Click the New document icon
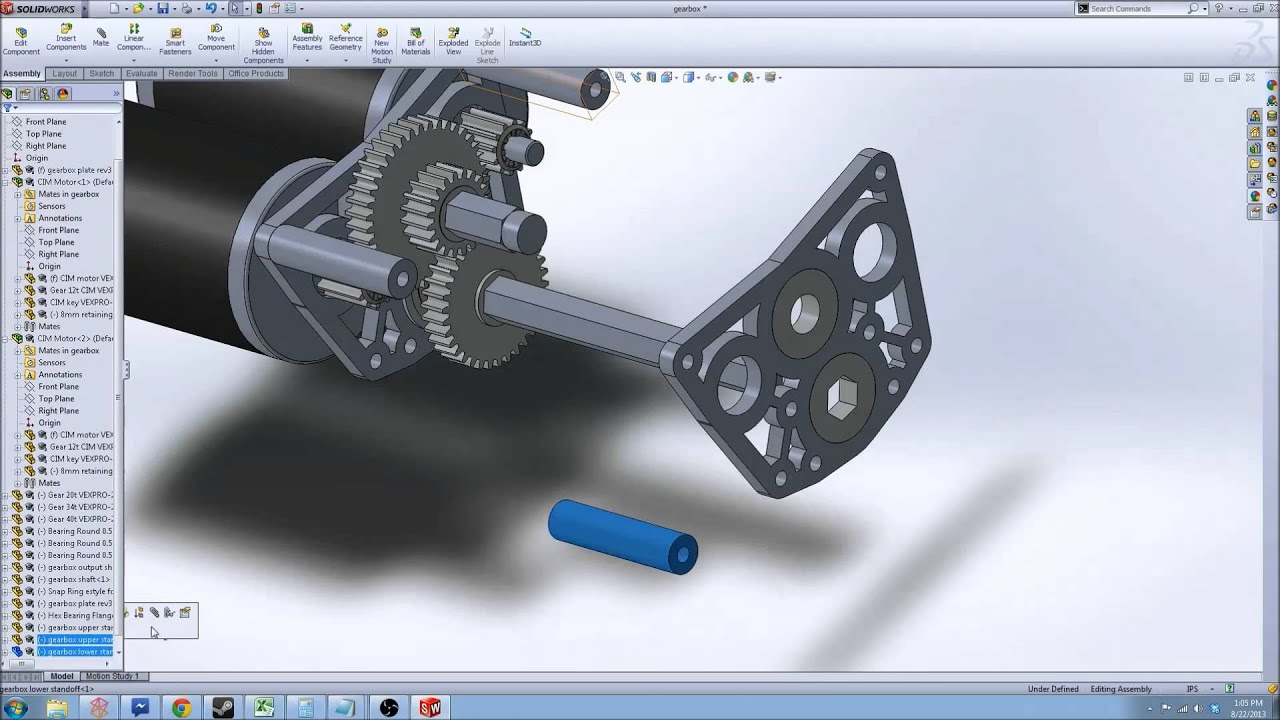Image resolution: width=1280 pixels, height=720 pixels. tap(115, 8)
